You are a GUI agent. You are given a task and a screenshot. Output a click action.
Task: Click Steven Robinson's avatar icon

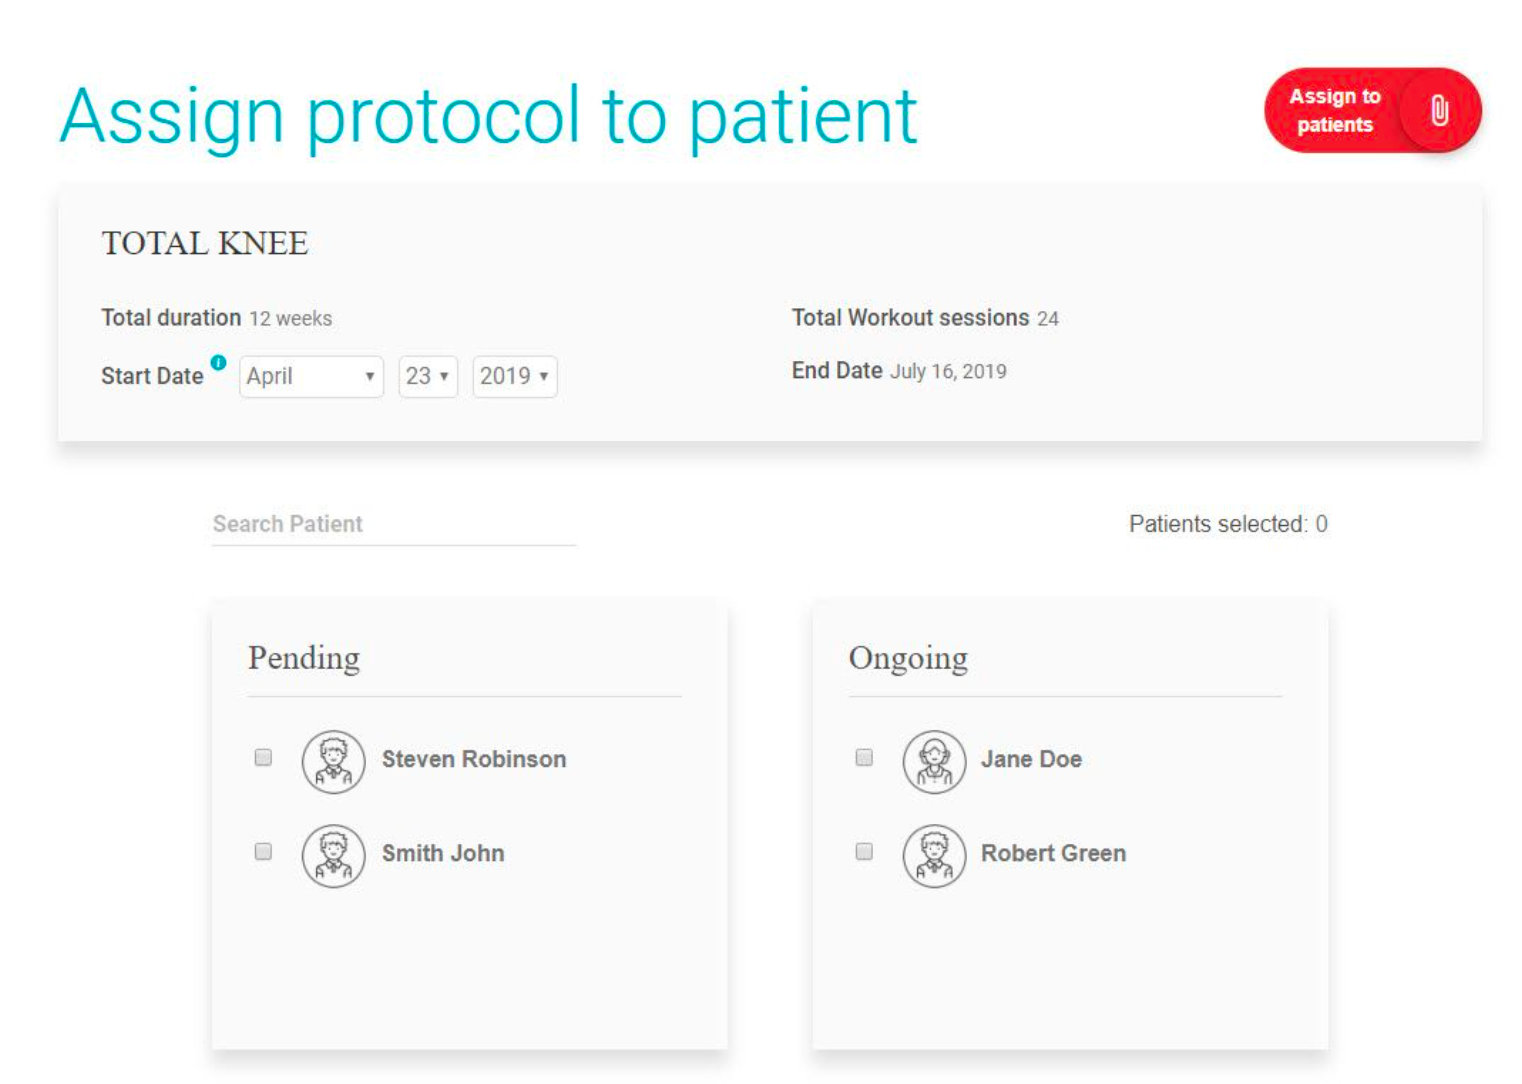click(x=333, y=761)
